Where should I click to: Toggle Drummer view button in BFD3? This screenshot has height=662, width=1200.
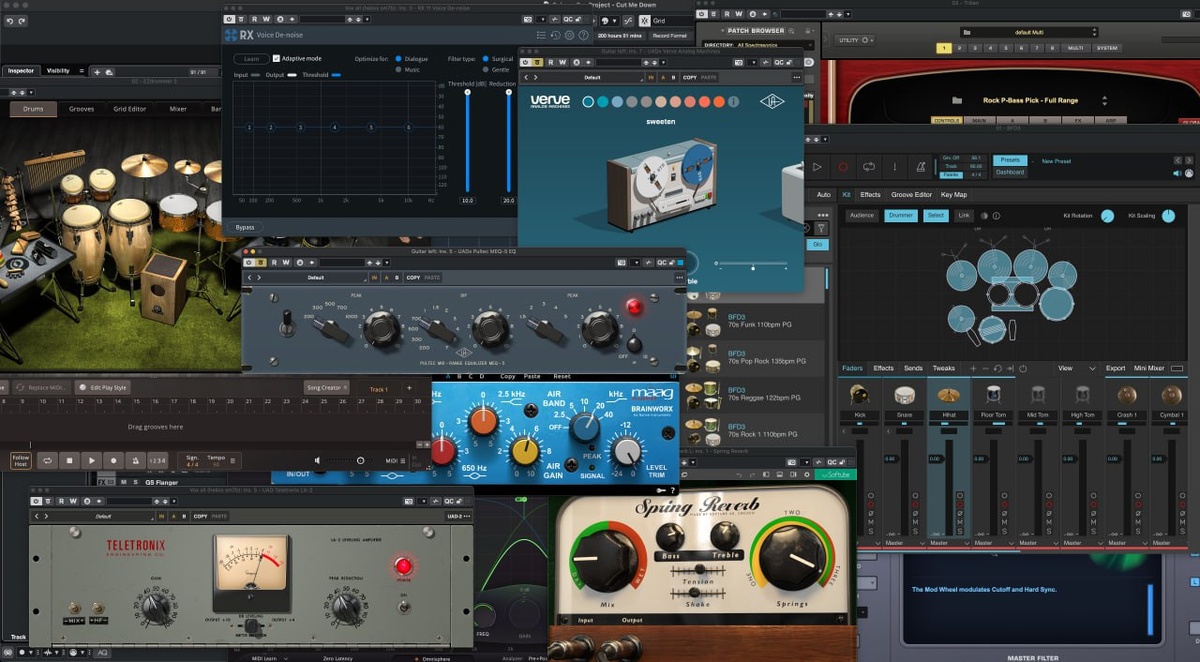900,215
